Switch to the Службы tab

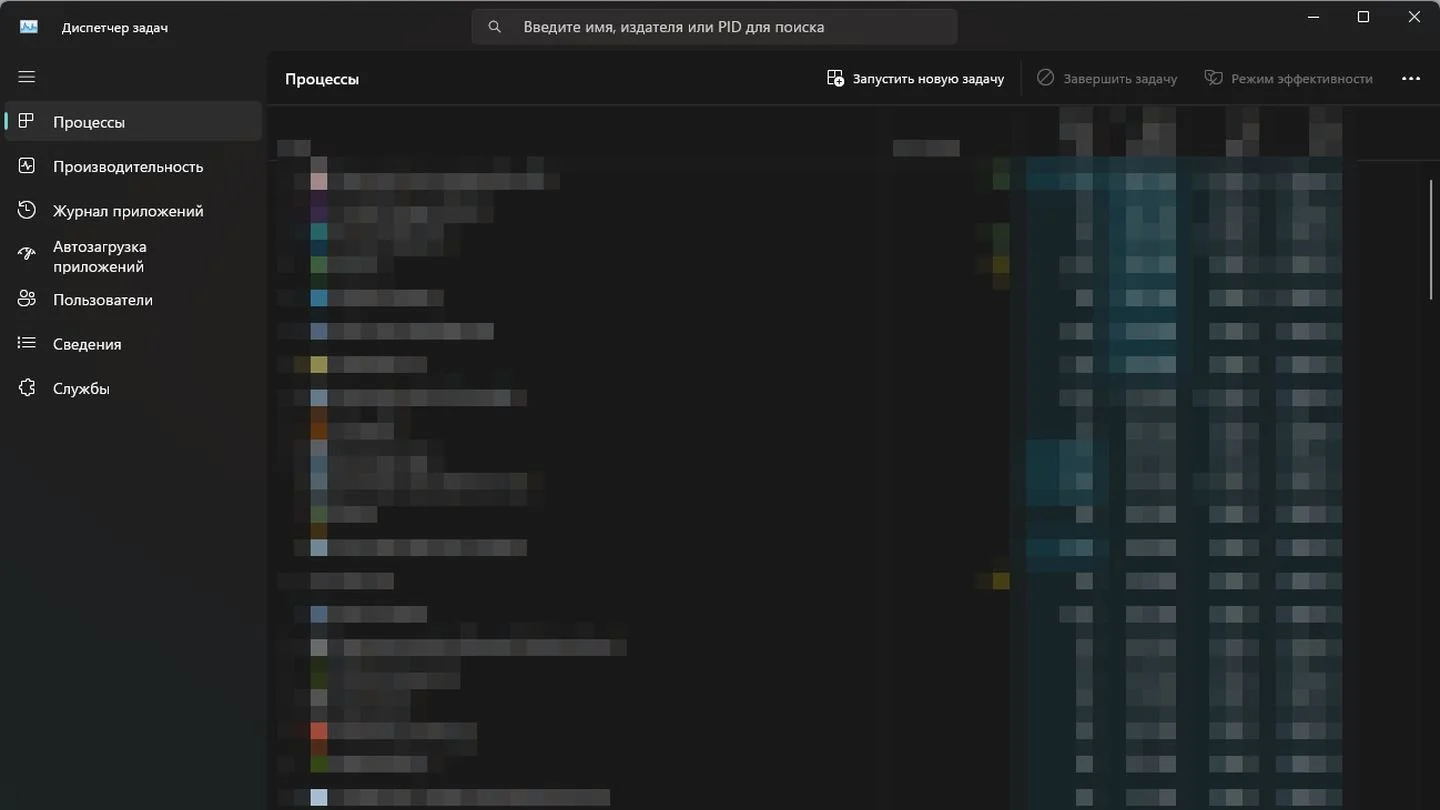134,388
